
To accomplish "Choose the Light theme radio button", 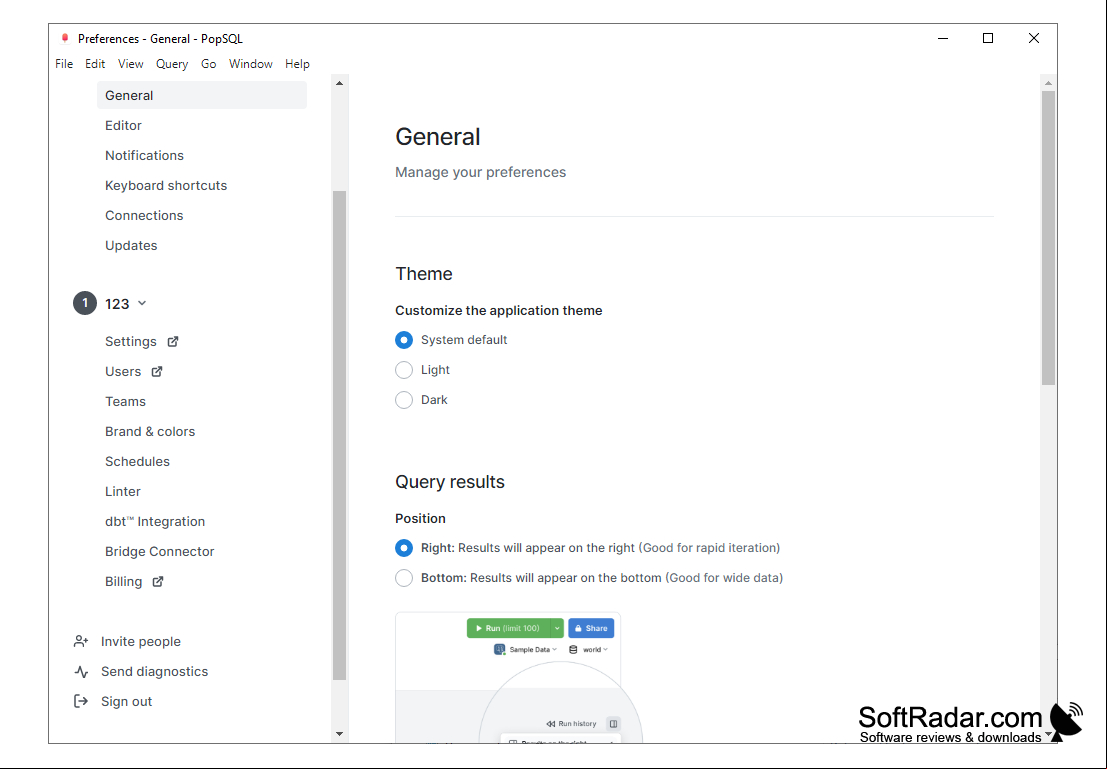I will pyautogui.click(x=404, y=370).
